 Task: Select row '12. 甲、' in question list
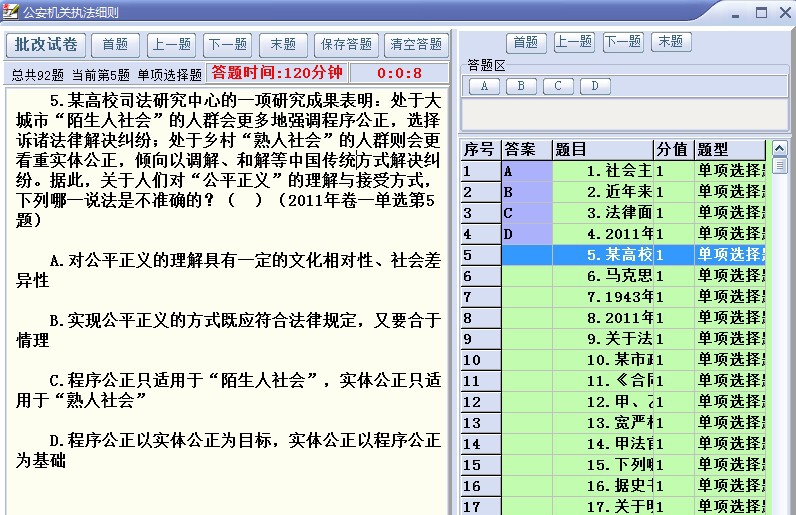coord(613,402)
